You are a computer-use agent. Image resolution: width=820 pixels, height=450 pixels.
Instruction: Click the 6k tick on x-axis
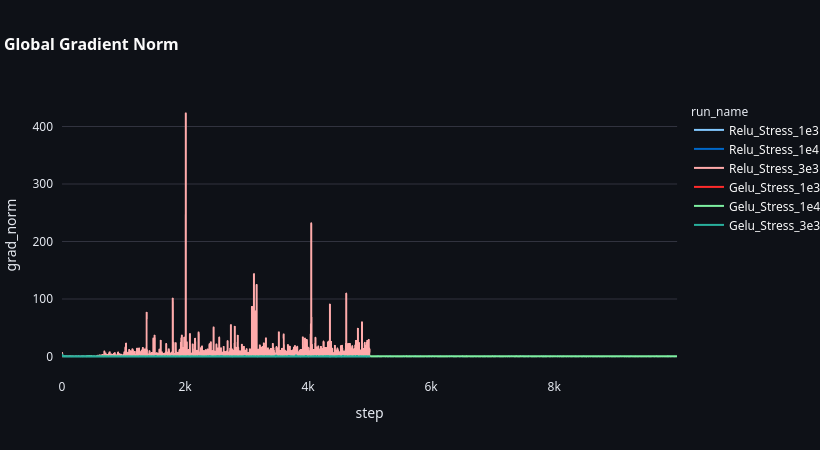coord(431,387)
